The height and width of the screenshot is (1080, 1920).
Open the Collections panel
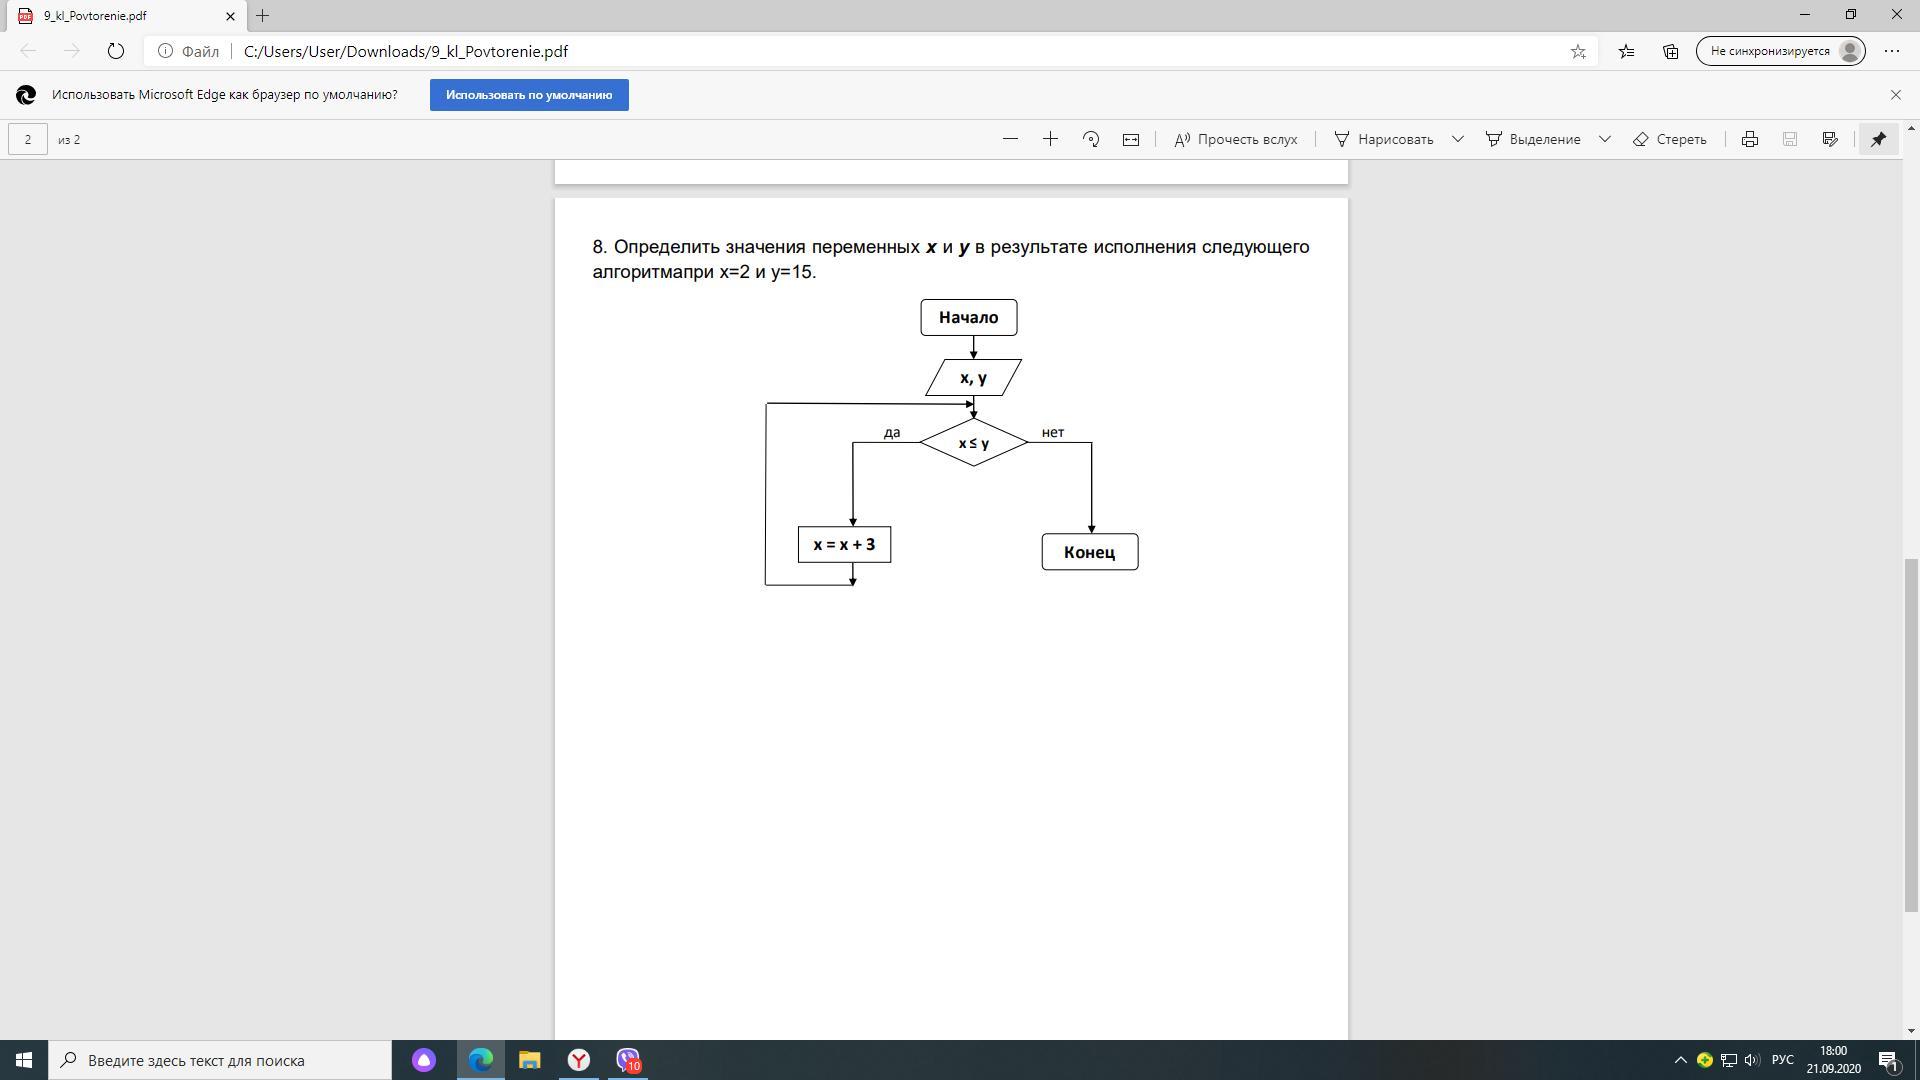tap(1670, 51)
